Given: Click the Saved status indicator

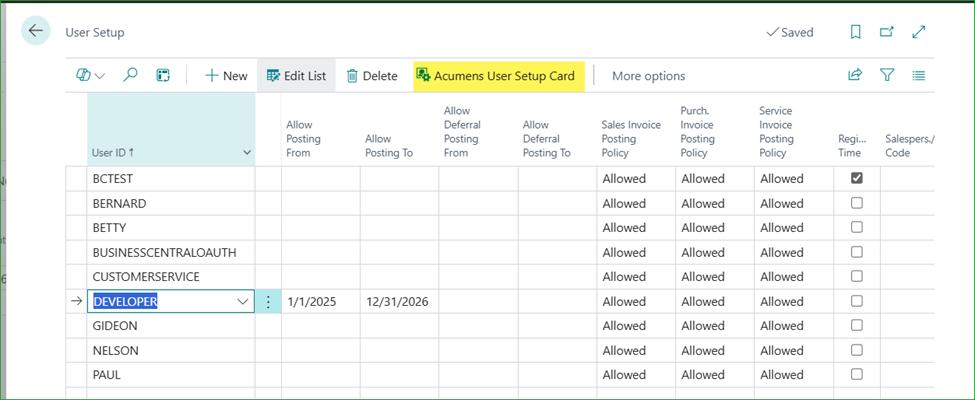Looking at the screenshot, I should click(790, 32).
